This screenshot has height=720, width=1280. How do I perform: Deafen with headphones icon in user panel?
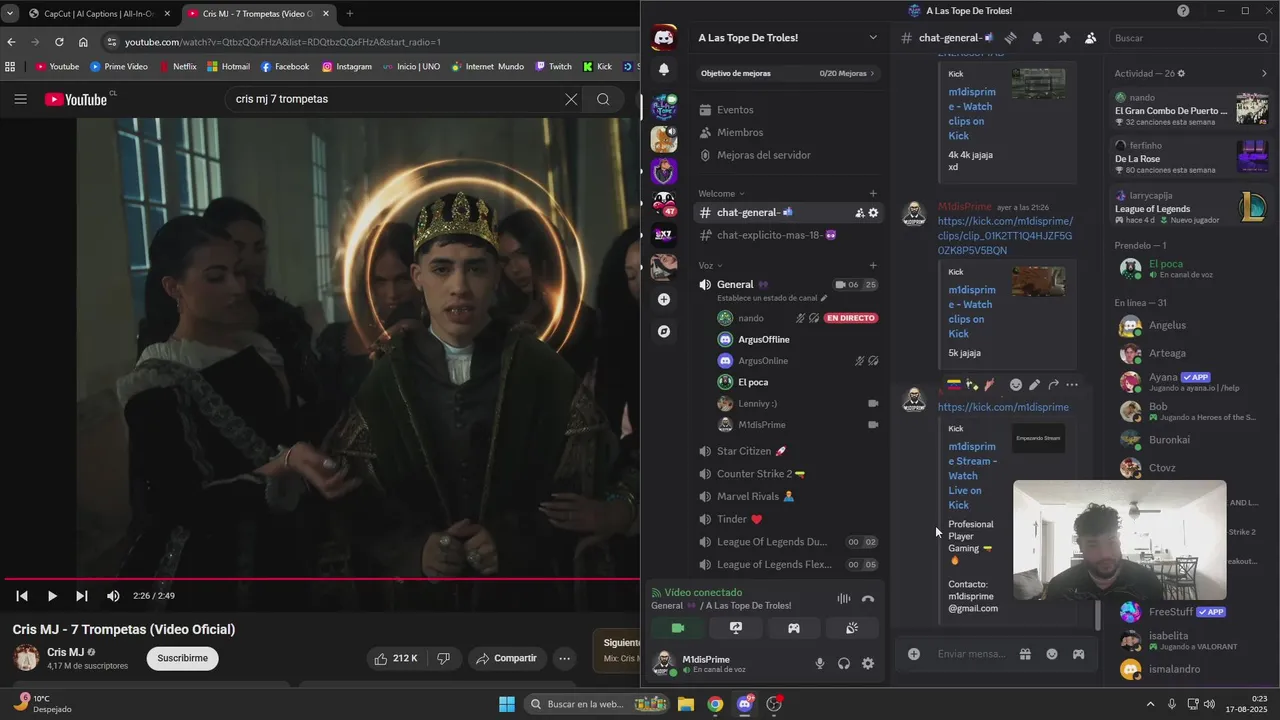click(844, 664)
